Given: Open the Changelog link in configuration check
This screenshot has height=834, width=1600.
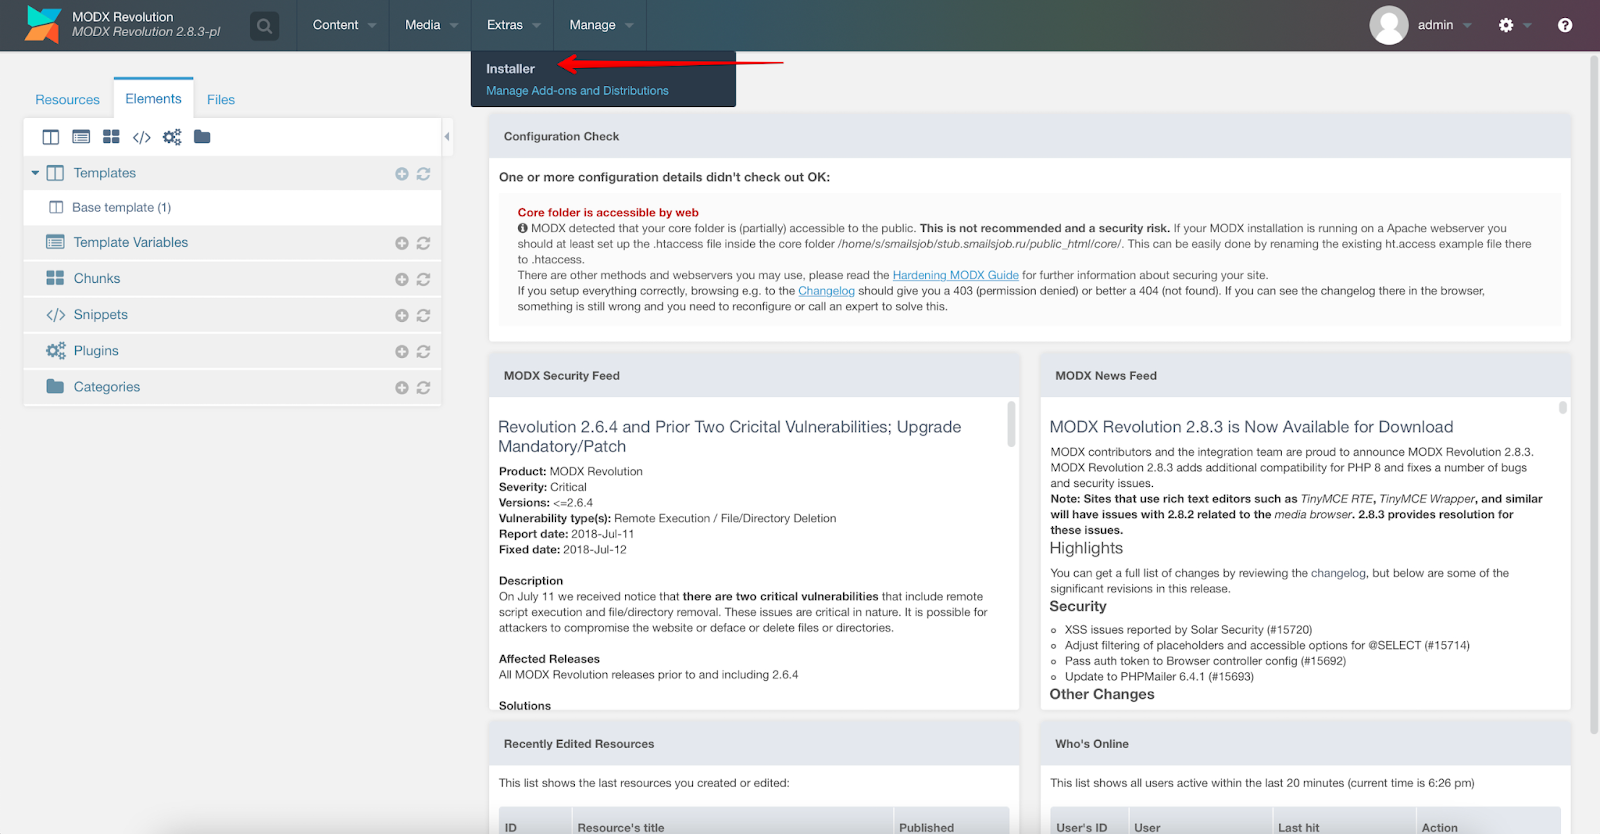Looking at the screenshot, I should click(826, 291).
